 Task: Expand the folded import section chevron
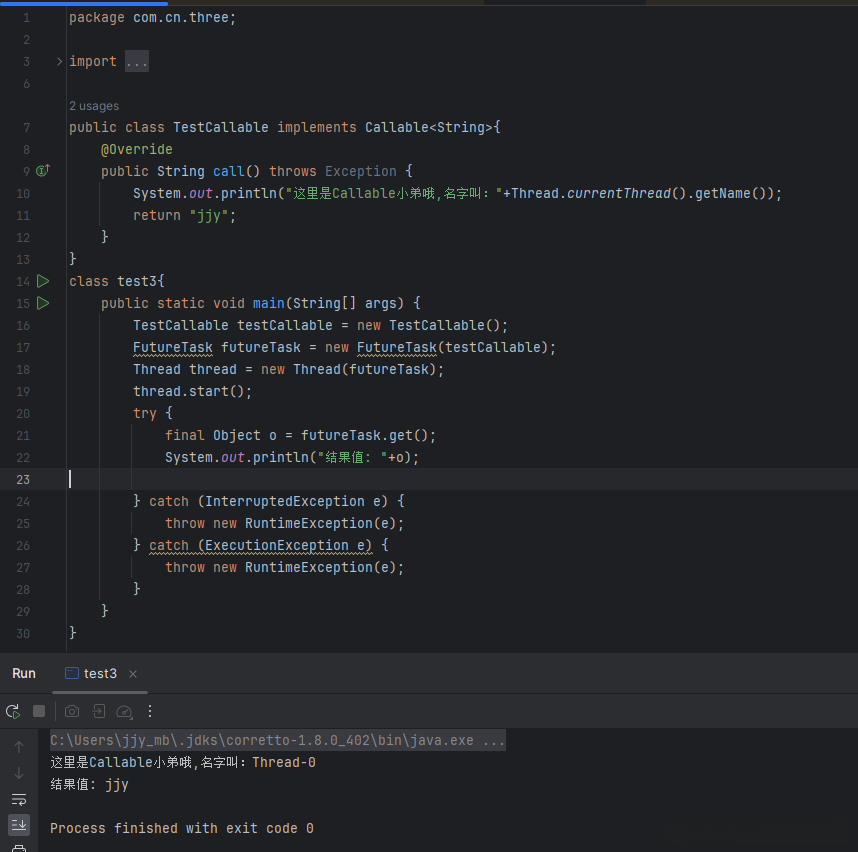[60, 62]
